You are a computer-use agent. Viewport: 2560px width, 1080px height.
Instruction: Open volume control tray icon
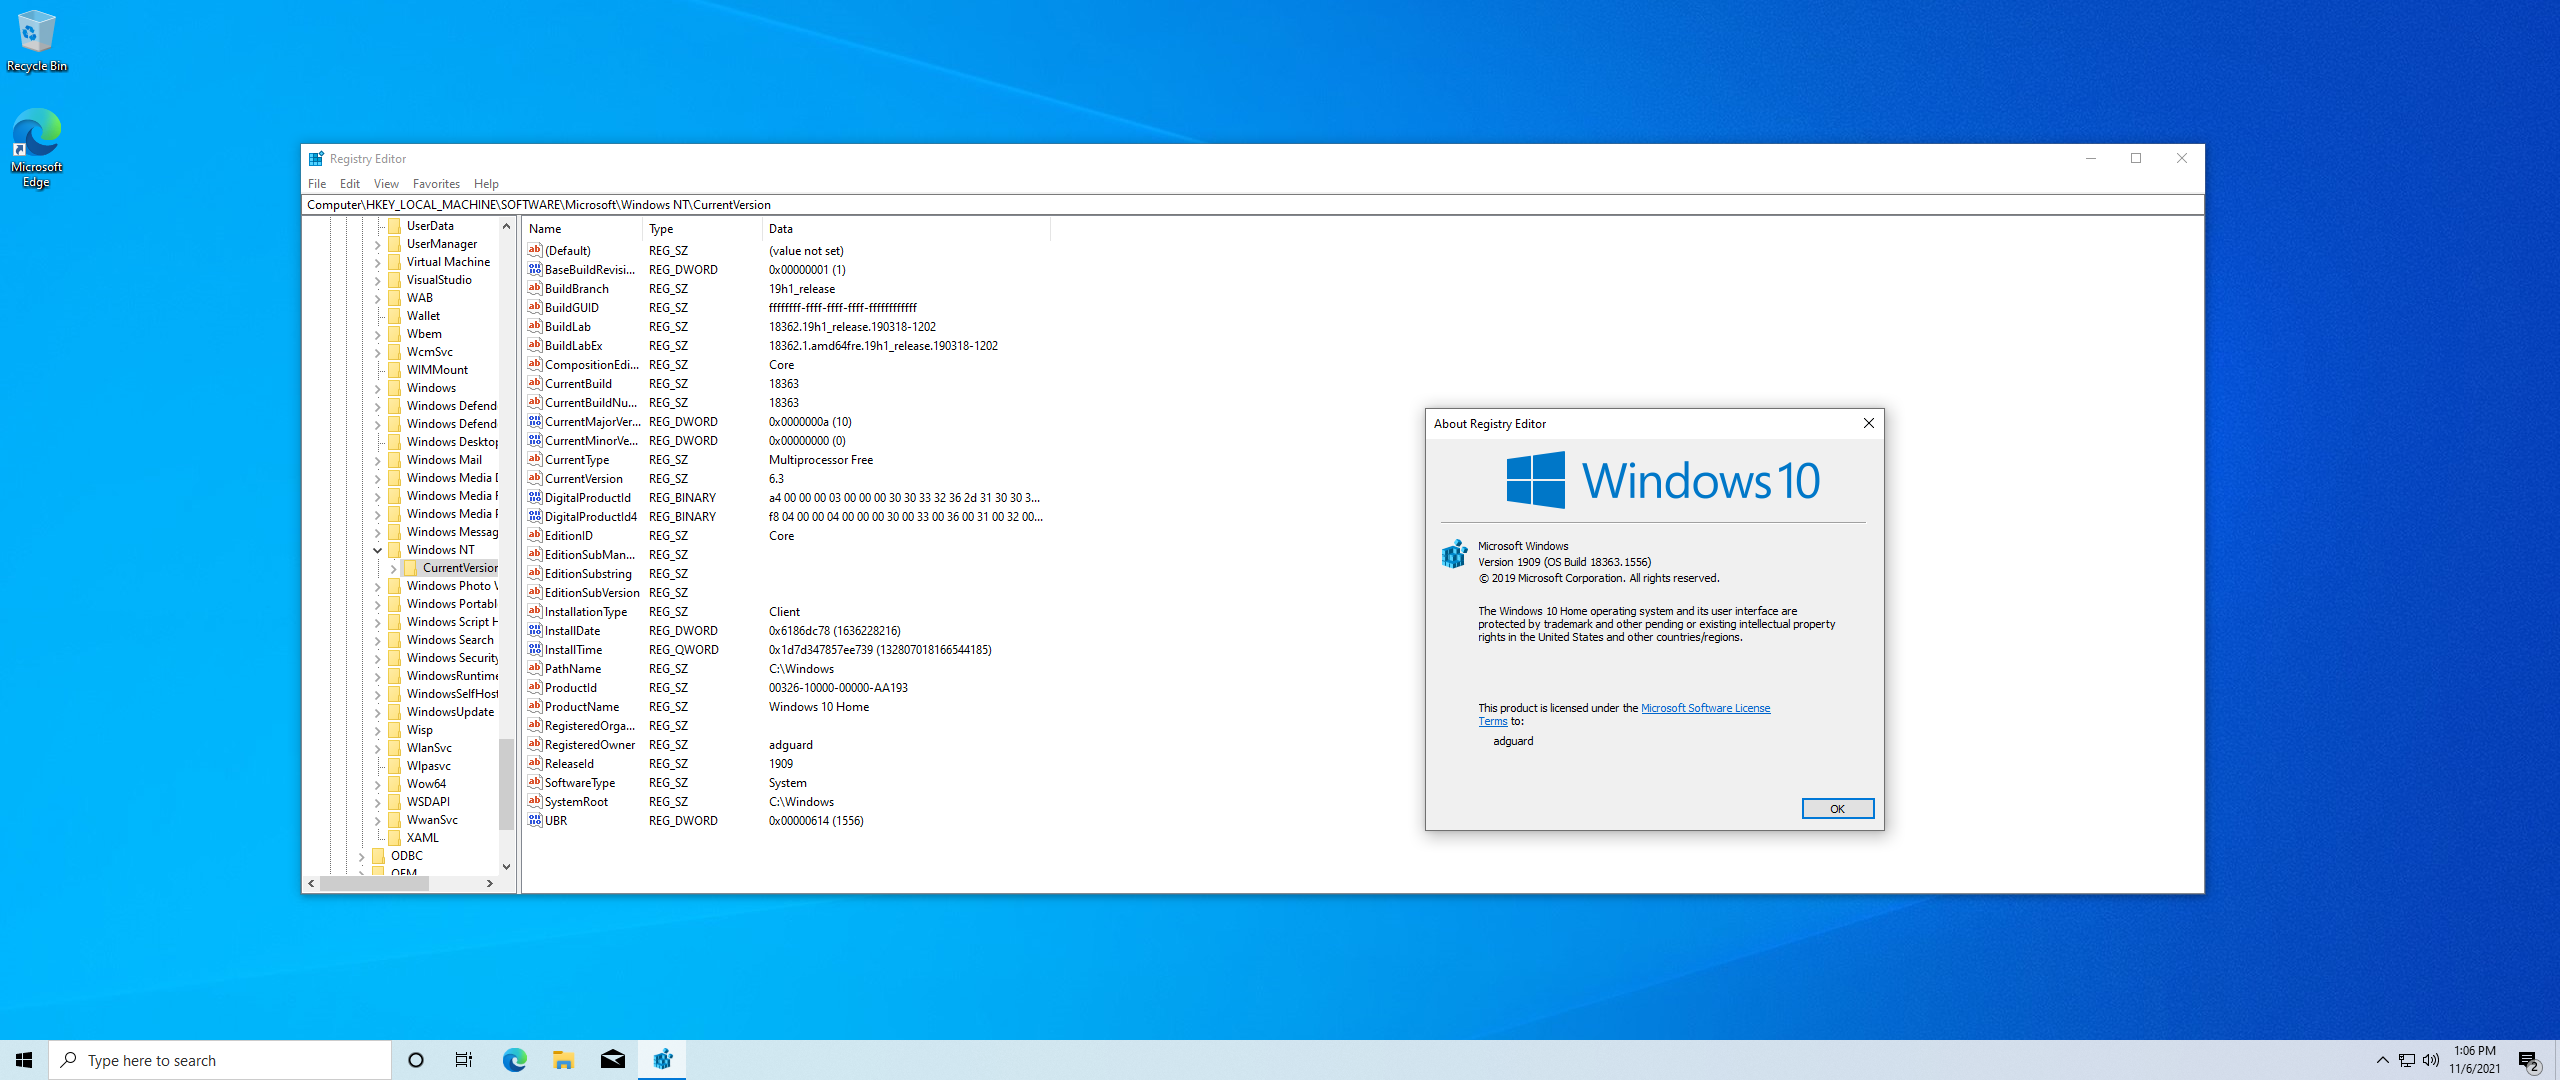click(x=2431, y=1060)
